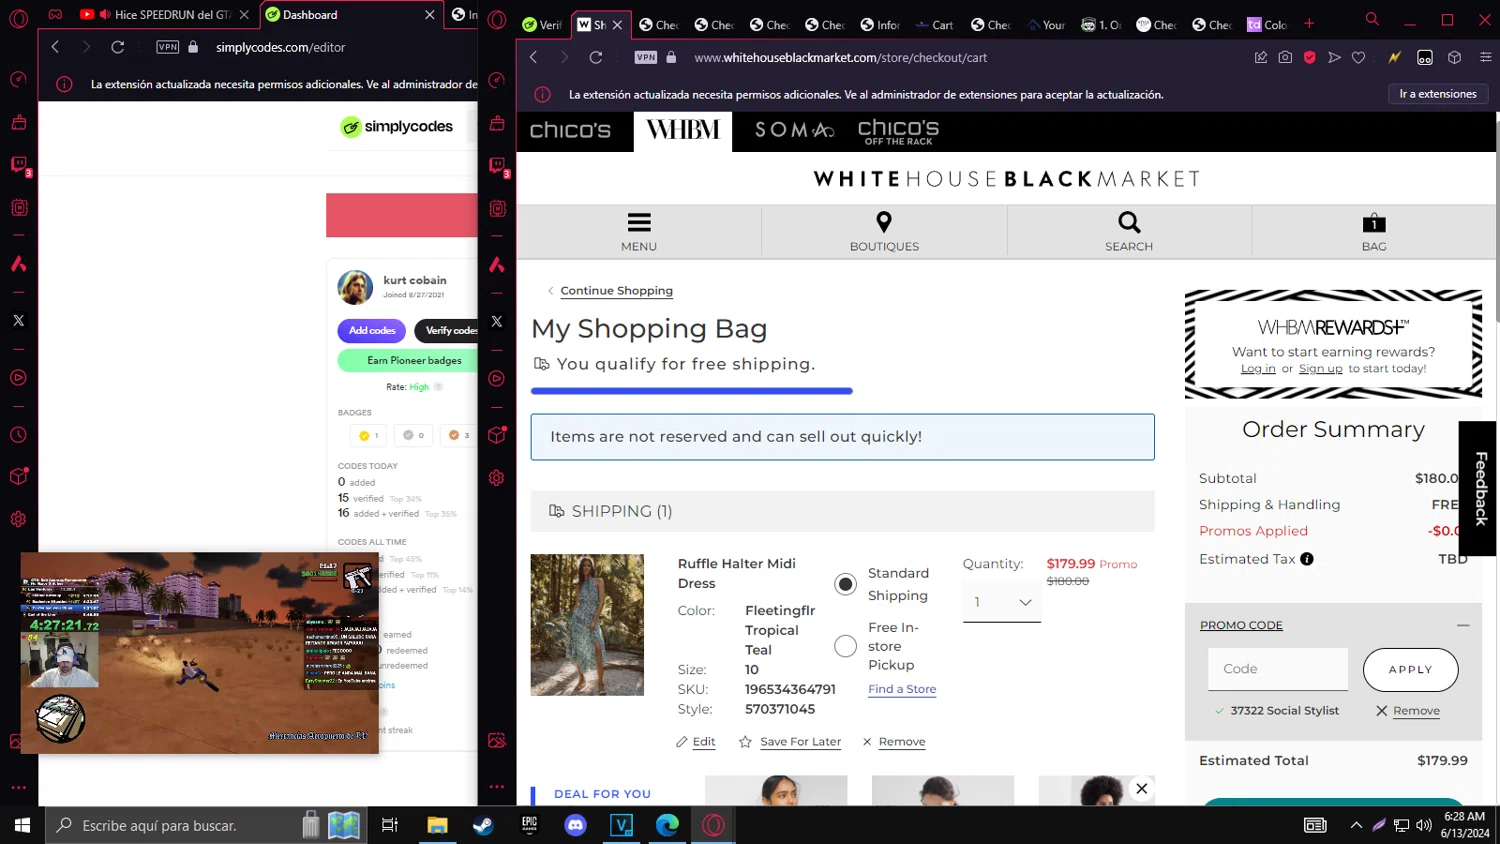The image size is (1500, 844).
Task: Switch to the Hice SPEEDRUN YouTube tab
Action: coord(164,15)
